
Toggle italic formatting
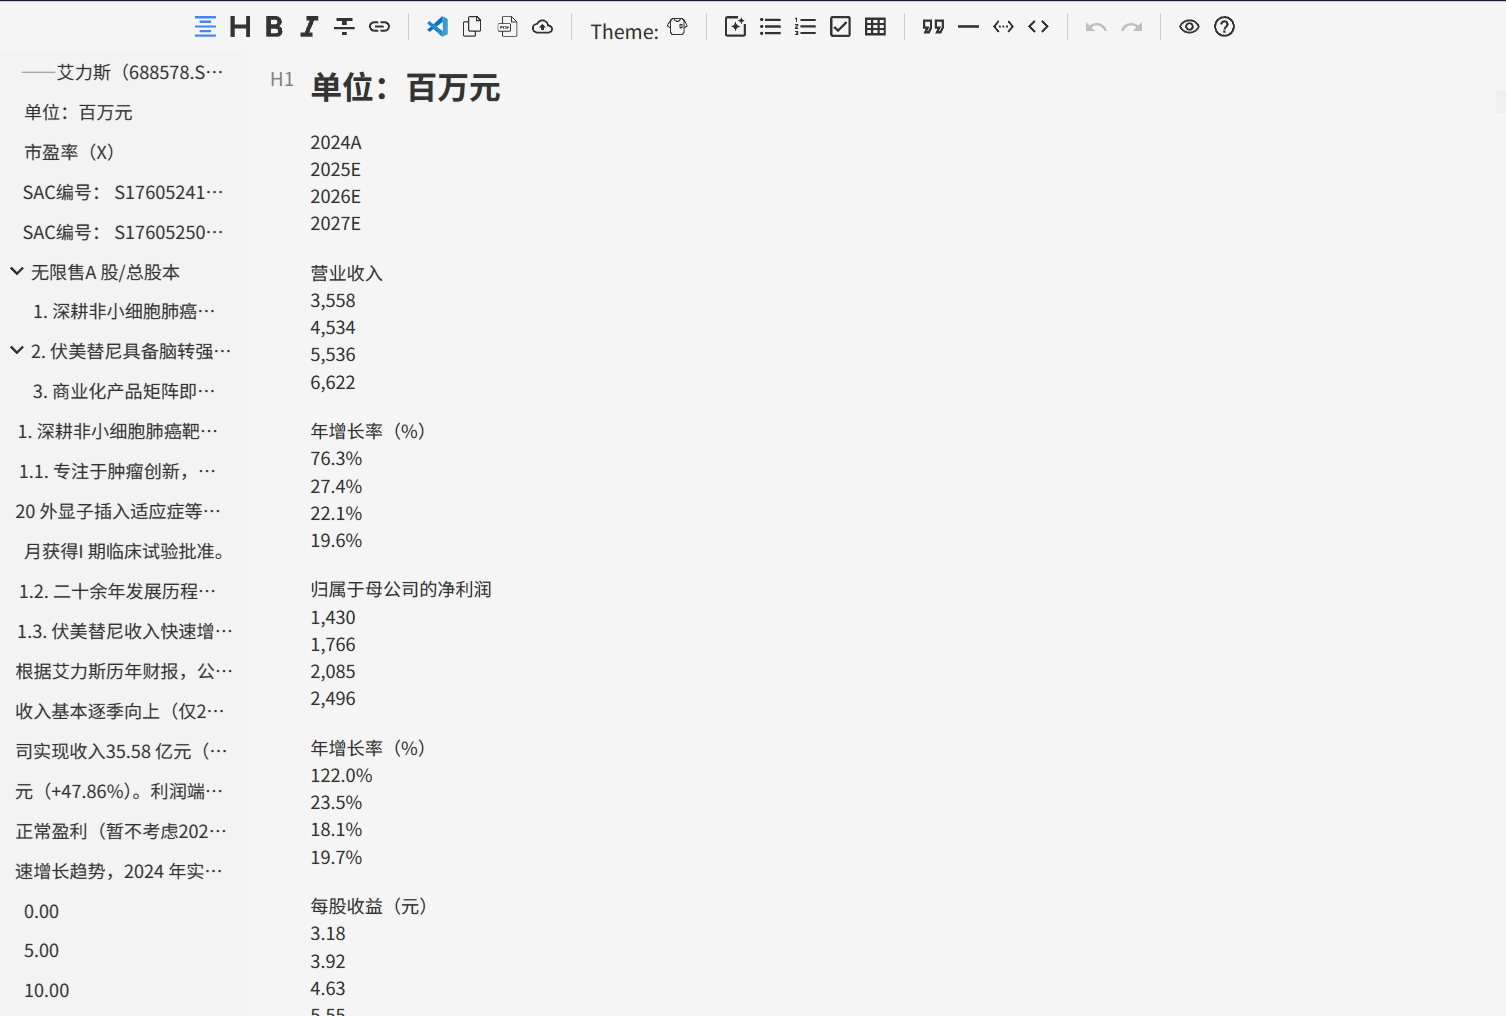tap(308, 27)
